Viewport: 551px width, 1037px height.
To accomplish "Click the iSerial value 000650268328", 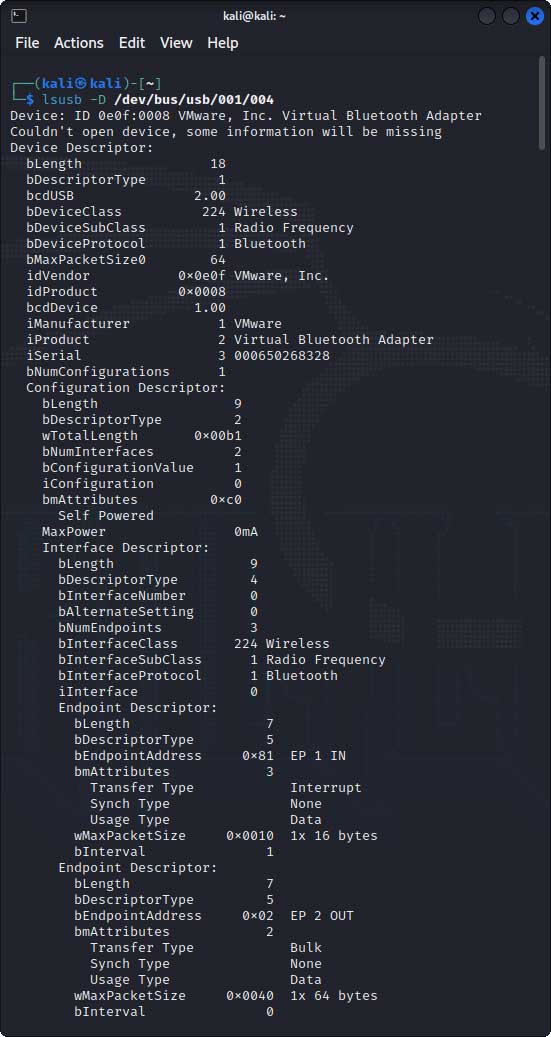I will 282,356.
